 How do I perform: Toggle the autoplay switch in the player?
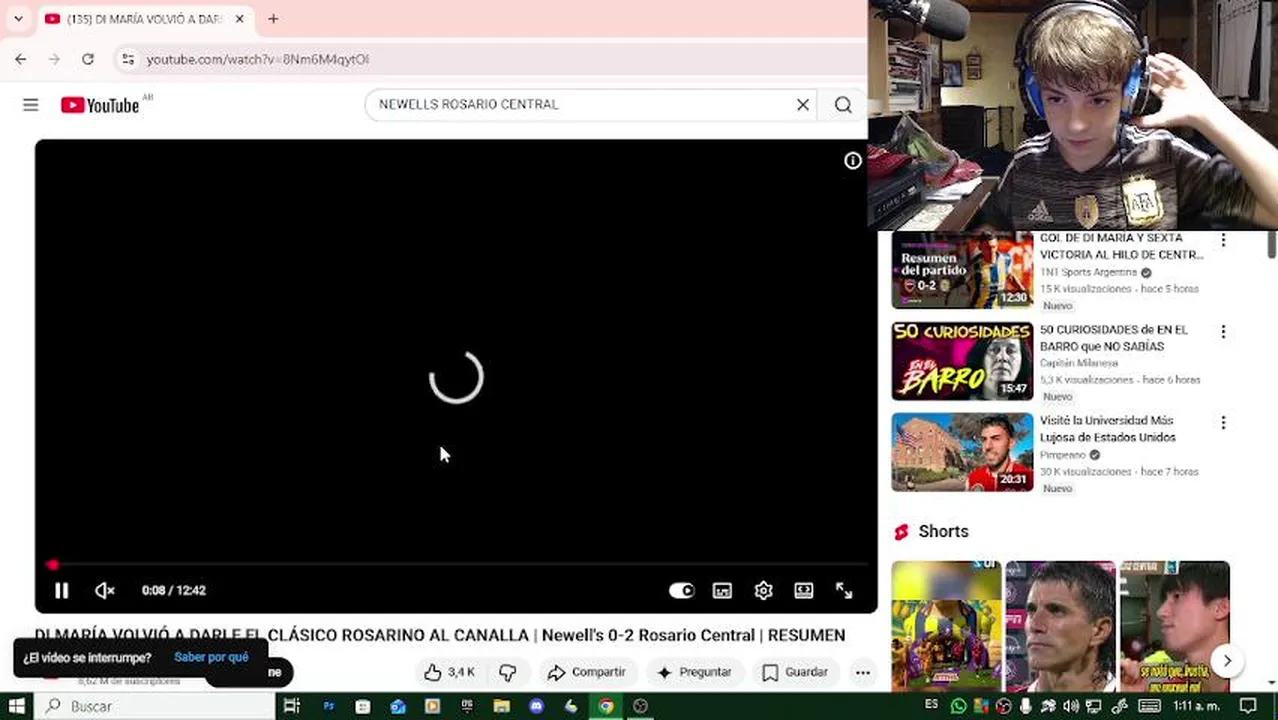click(x=681, y=591)
